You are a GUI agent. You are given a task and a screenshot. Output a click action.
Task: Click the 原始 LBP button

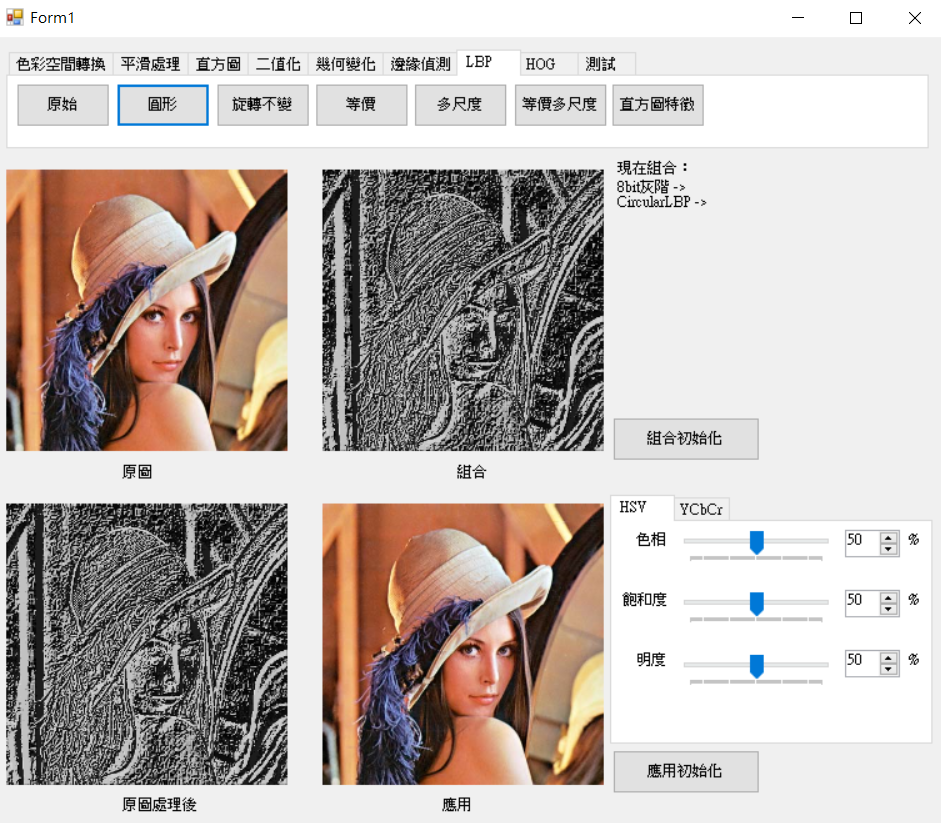63,104
